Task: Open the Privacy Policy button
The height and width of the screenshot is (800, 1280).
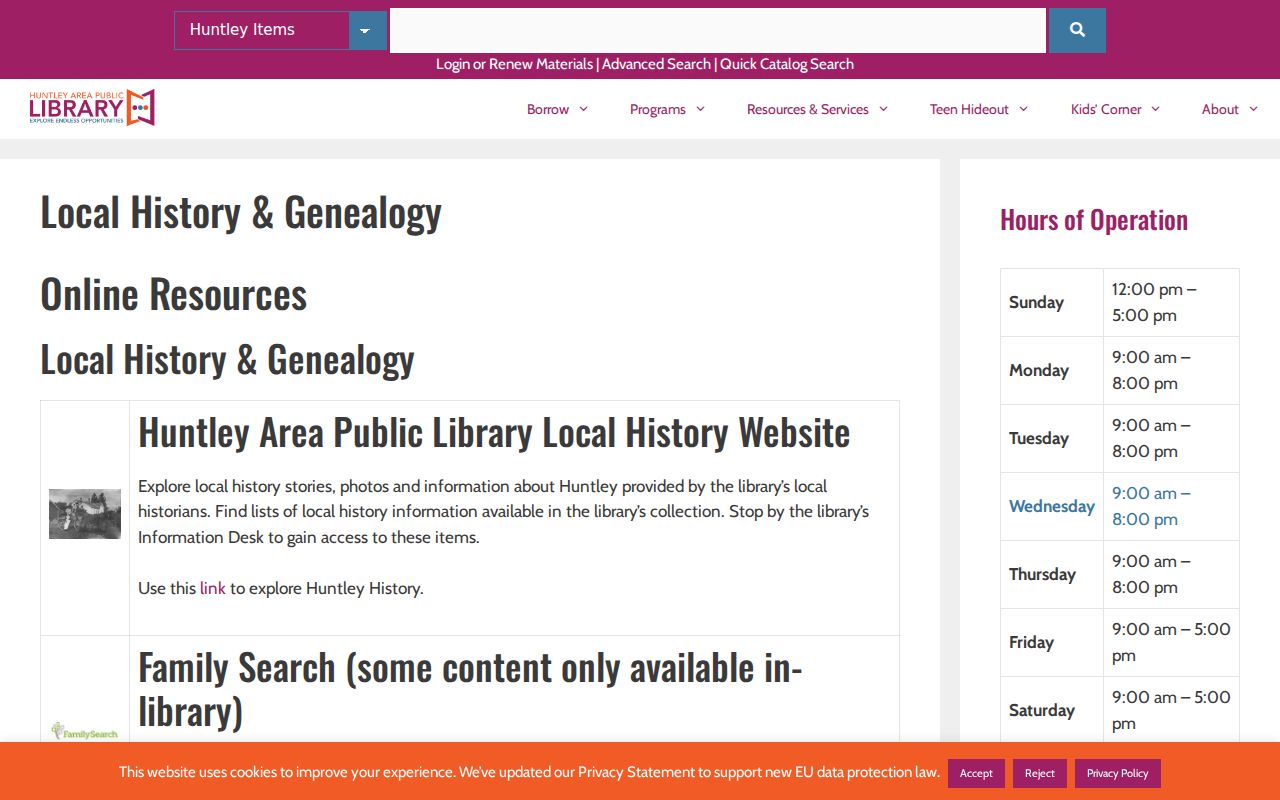Action: (1118, 773)
